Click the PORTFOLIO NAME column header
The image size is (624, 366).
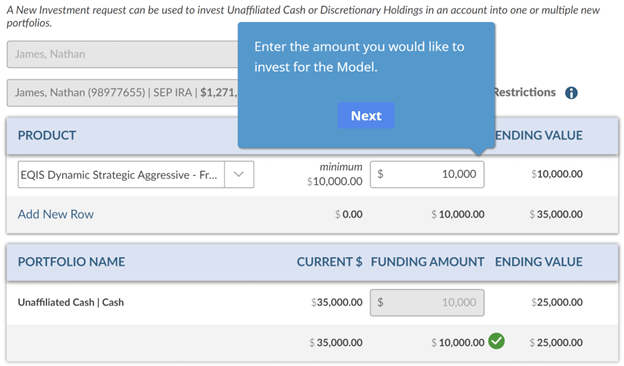coord(72,262)
